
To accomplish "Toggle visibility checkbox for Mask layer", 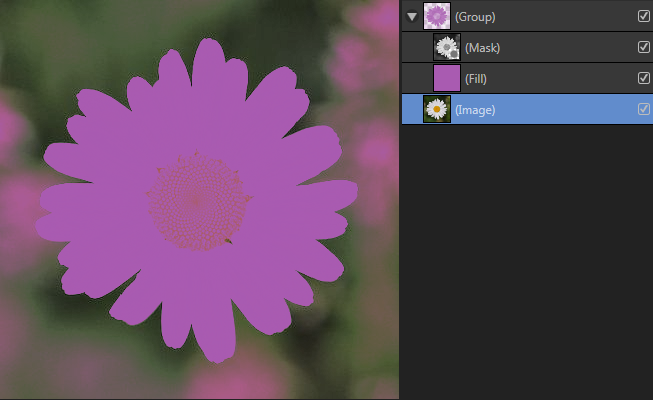I will [643, 47].
